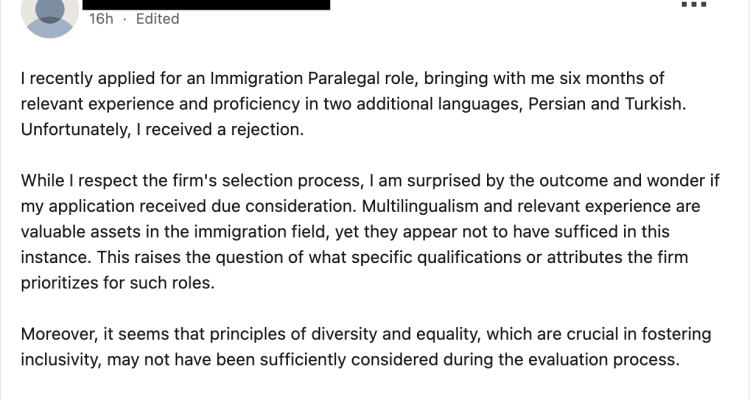Click the text prioritizes for such roles
Image resolution: width=750 pixels, height=400 pixels.
(118, 283)
